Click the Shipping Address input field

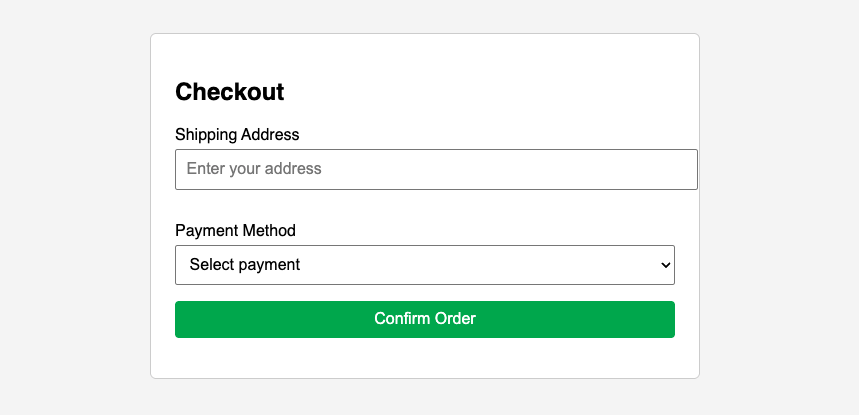pyautogui.click(x=436, y=169)
